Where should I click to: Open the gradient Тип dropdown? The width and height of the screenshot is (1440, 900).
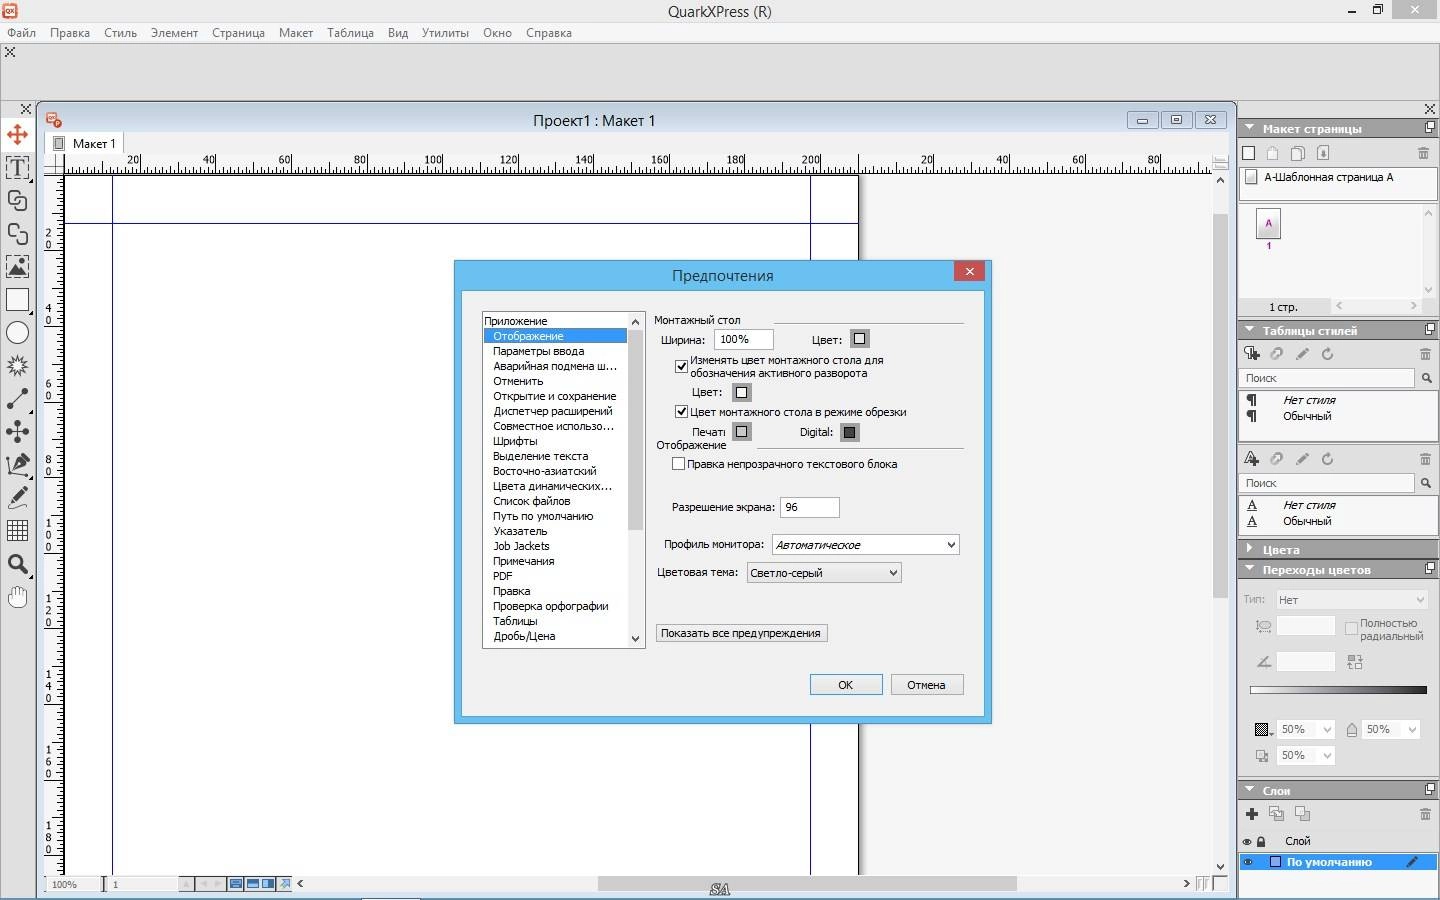coord(1352,599)
